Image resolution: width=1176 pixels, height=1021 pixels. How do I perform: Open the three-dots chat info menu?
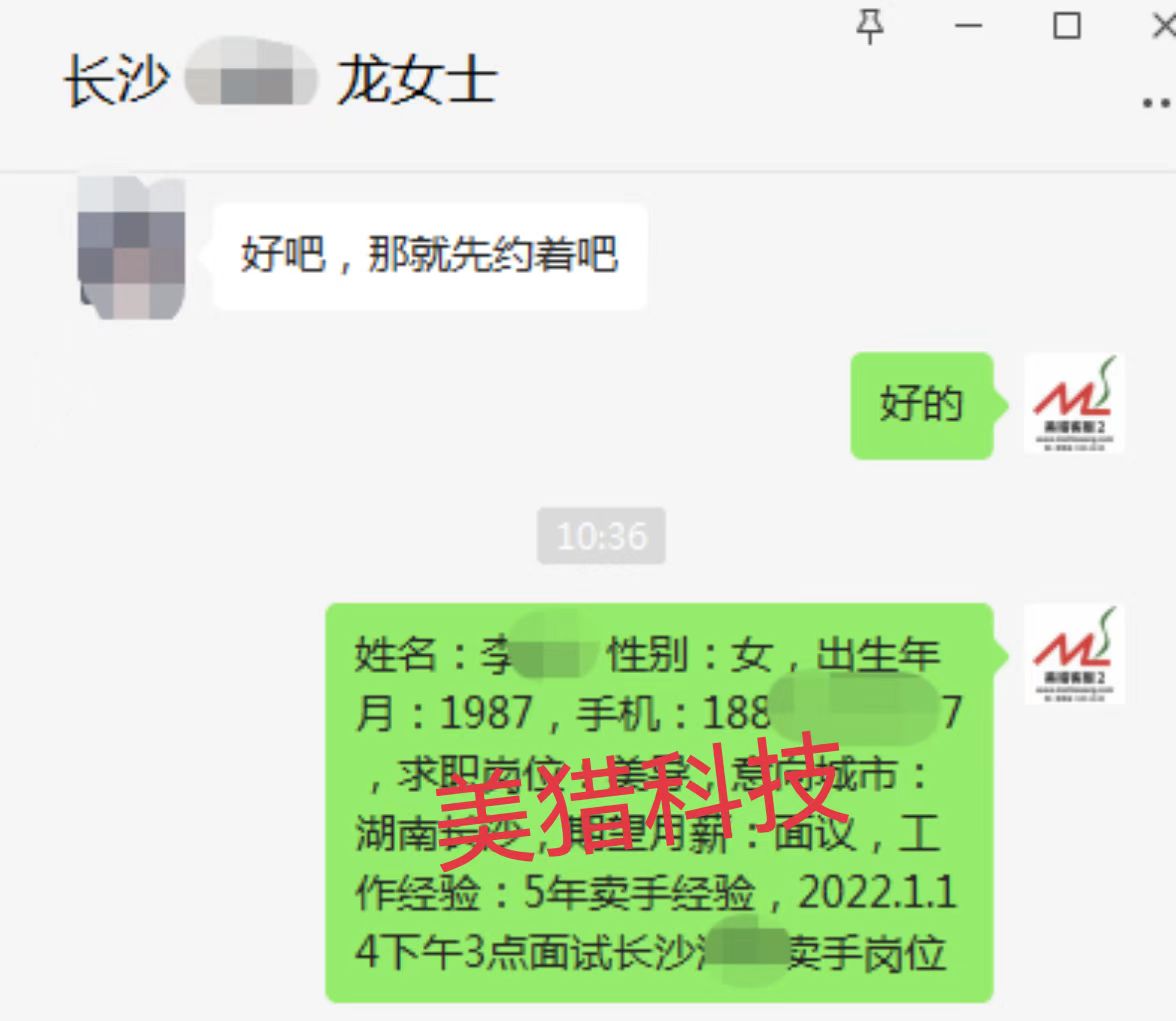click(1157, 103)
